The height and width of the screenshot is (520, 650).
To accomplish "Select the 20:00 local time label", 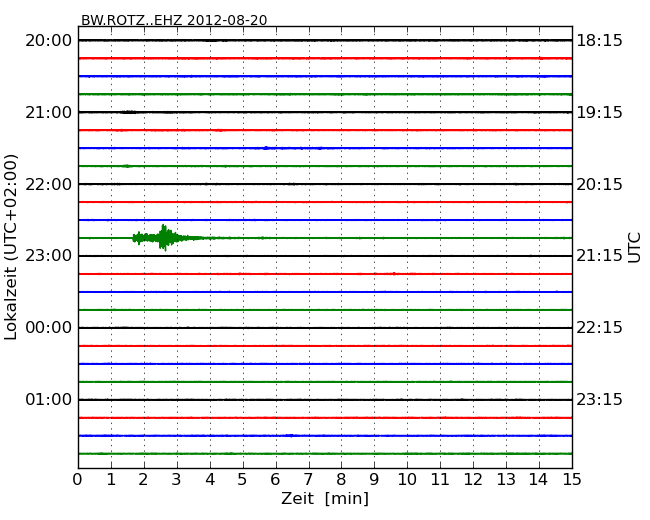I will point(49,41).
